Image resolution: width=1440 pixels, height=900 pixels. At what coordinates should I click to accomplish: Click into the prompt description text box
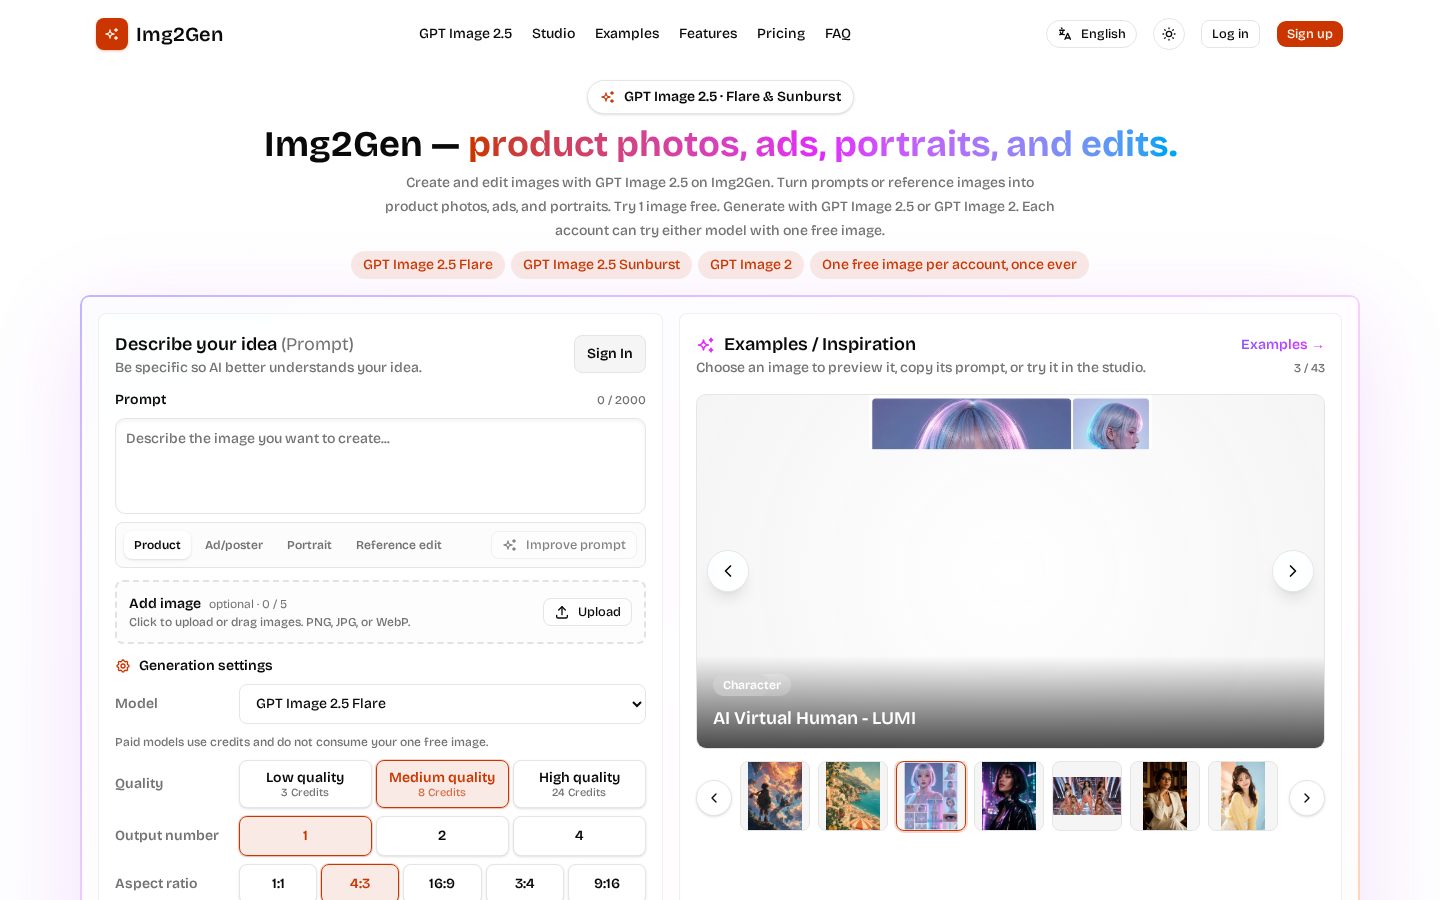(380, 466)
